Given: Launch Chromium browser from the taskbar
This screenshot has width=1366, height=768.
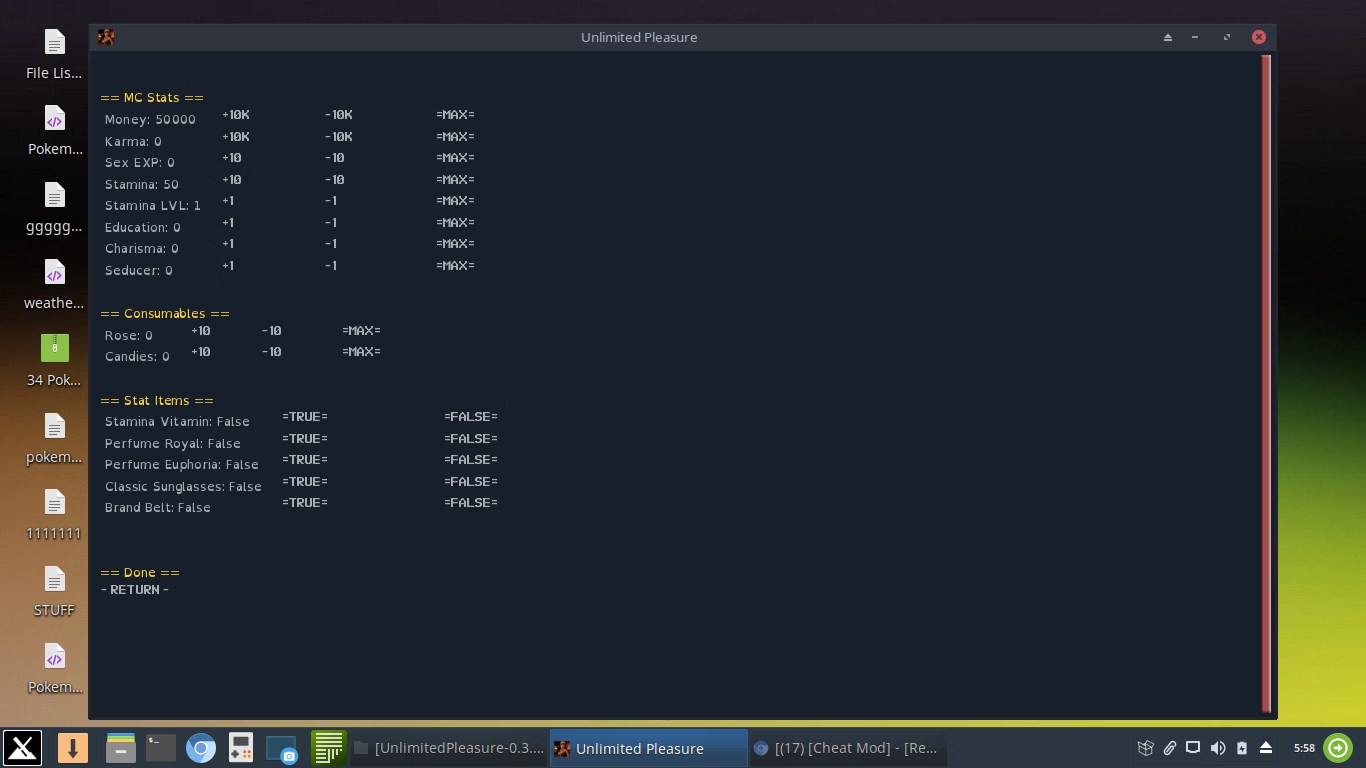Looking at the screenshot, I should tap(201, 748).
